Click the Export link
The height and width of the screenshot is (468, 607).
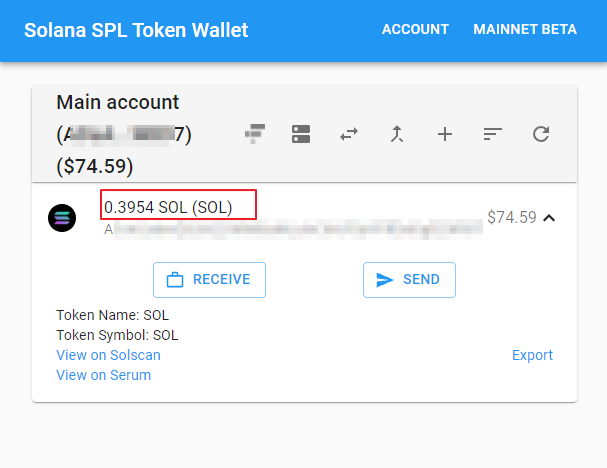tap(532, 355)
